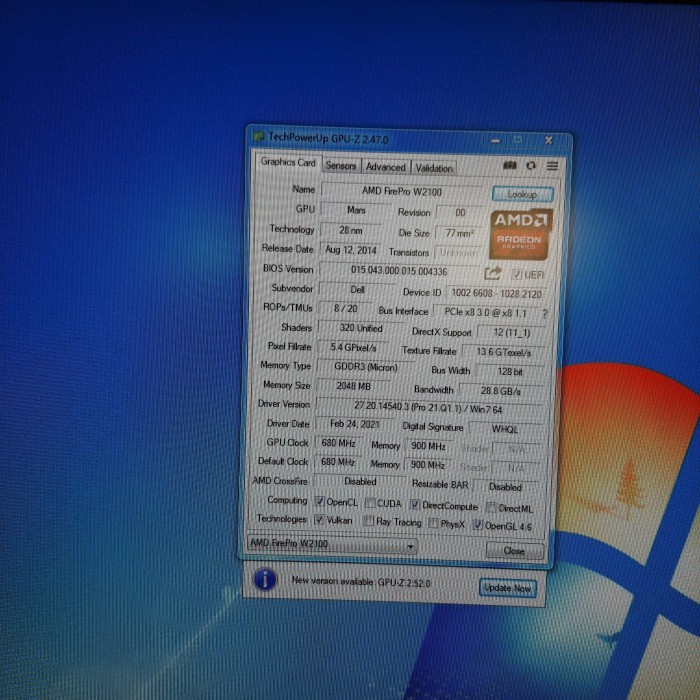Click the Driver Date value Feb 24, 2021
This screenshot has height=700, width=700.
coord(354,424)
